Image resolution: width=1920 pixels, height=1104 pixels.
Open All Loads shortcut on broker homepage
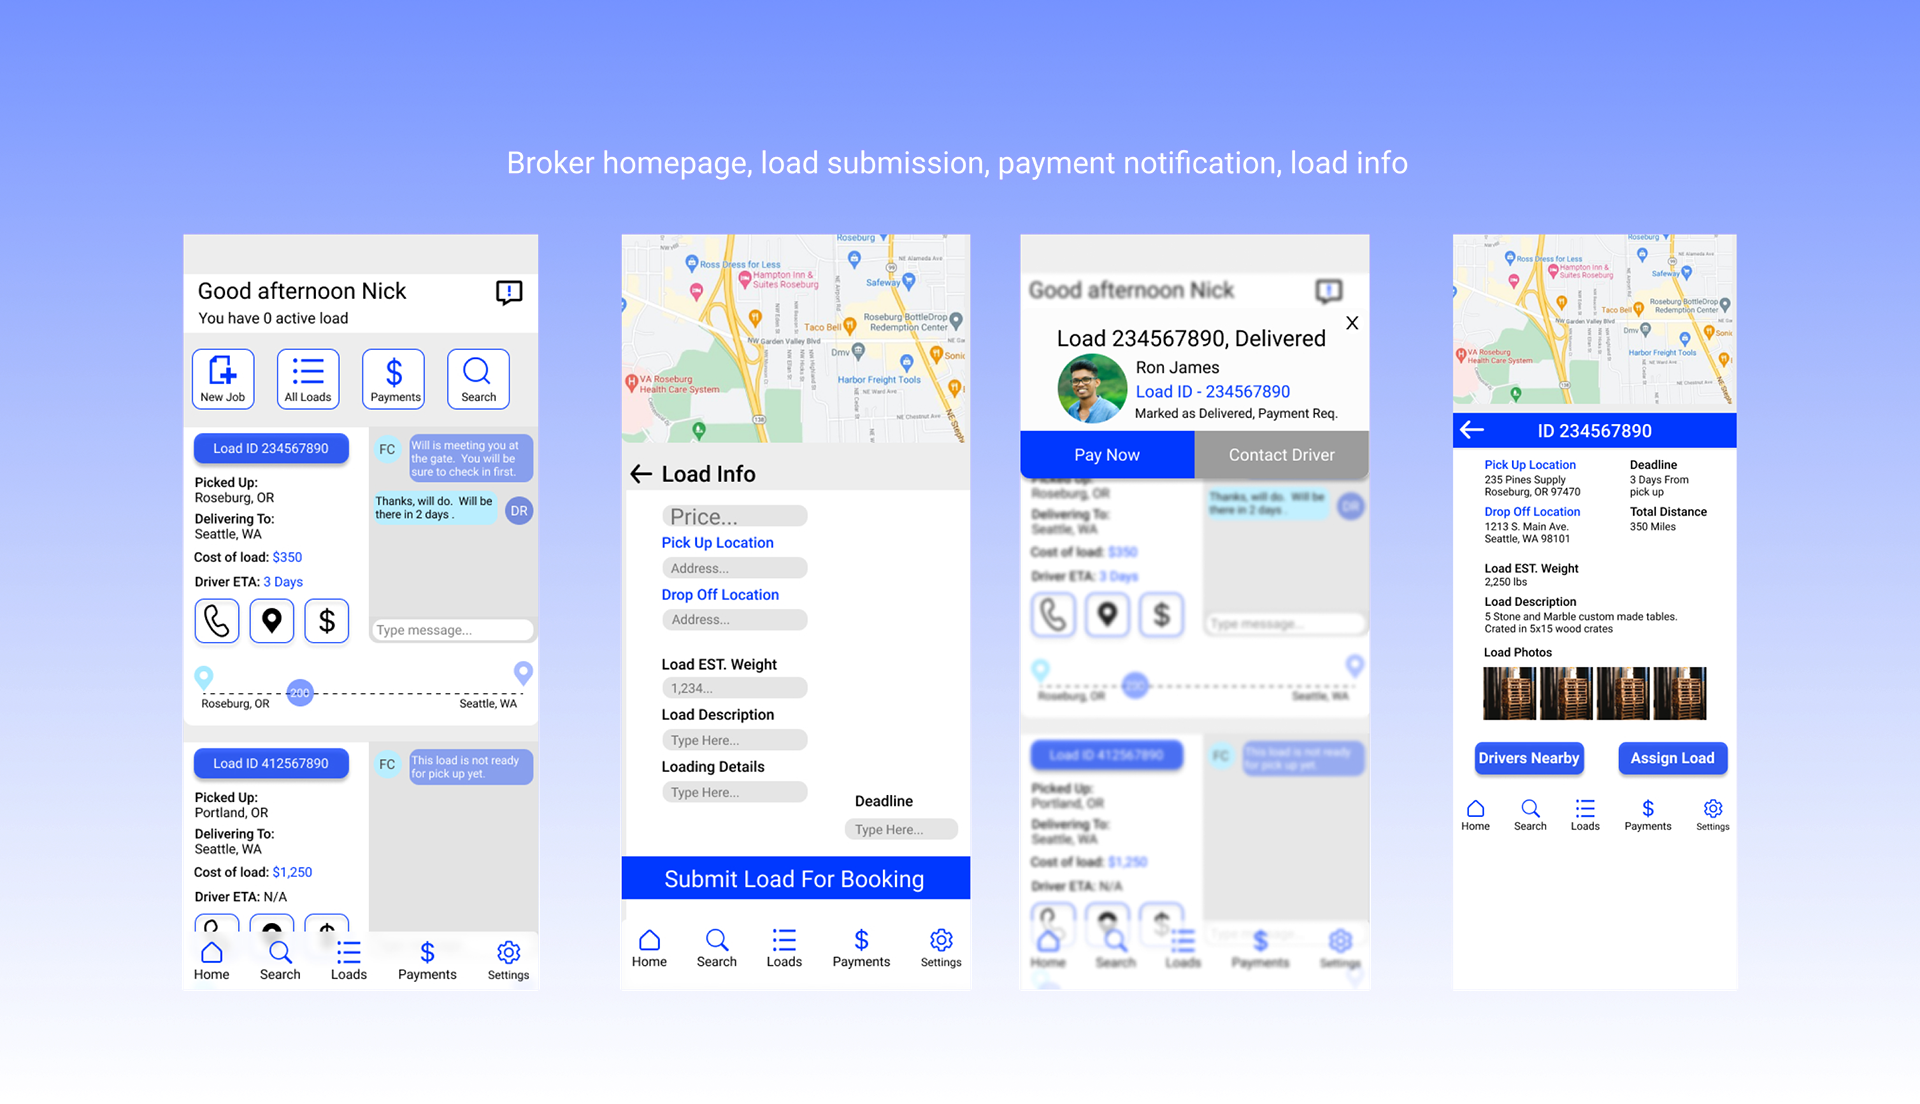[x=308, y=379]
